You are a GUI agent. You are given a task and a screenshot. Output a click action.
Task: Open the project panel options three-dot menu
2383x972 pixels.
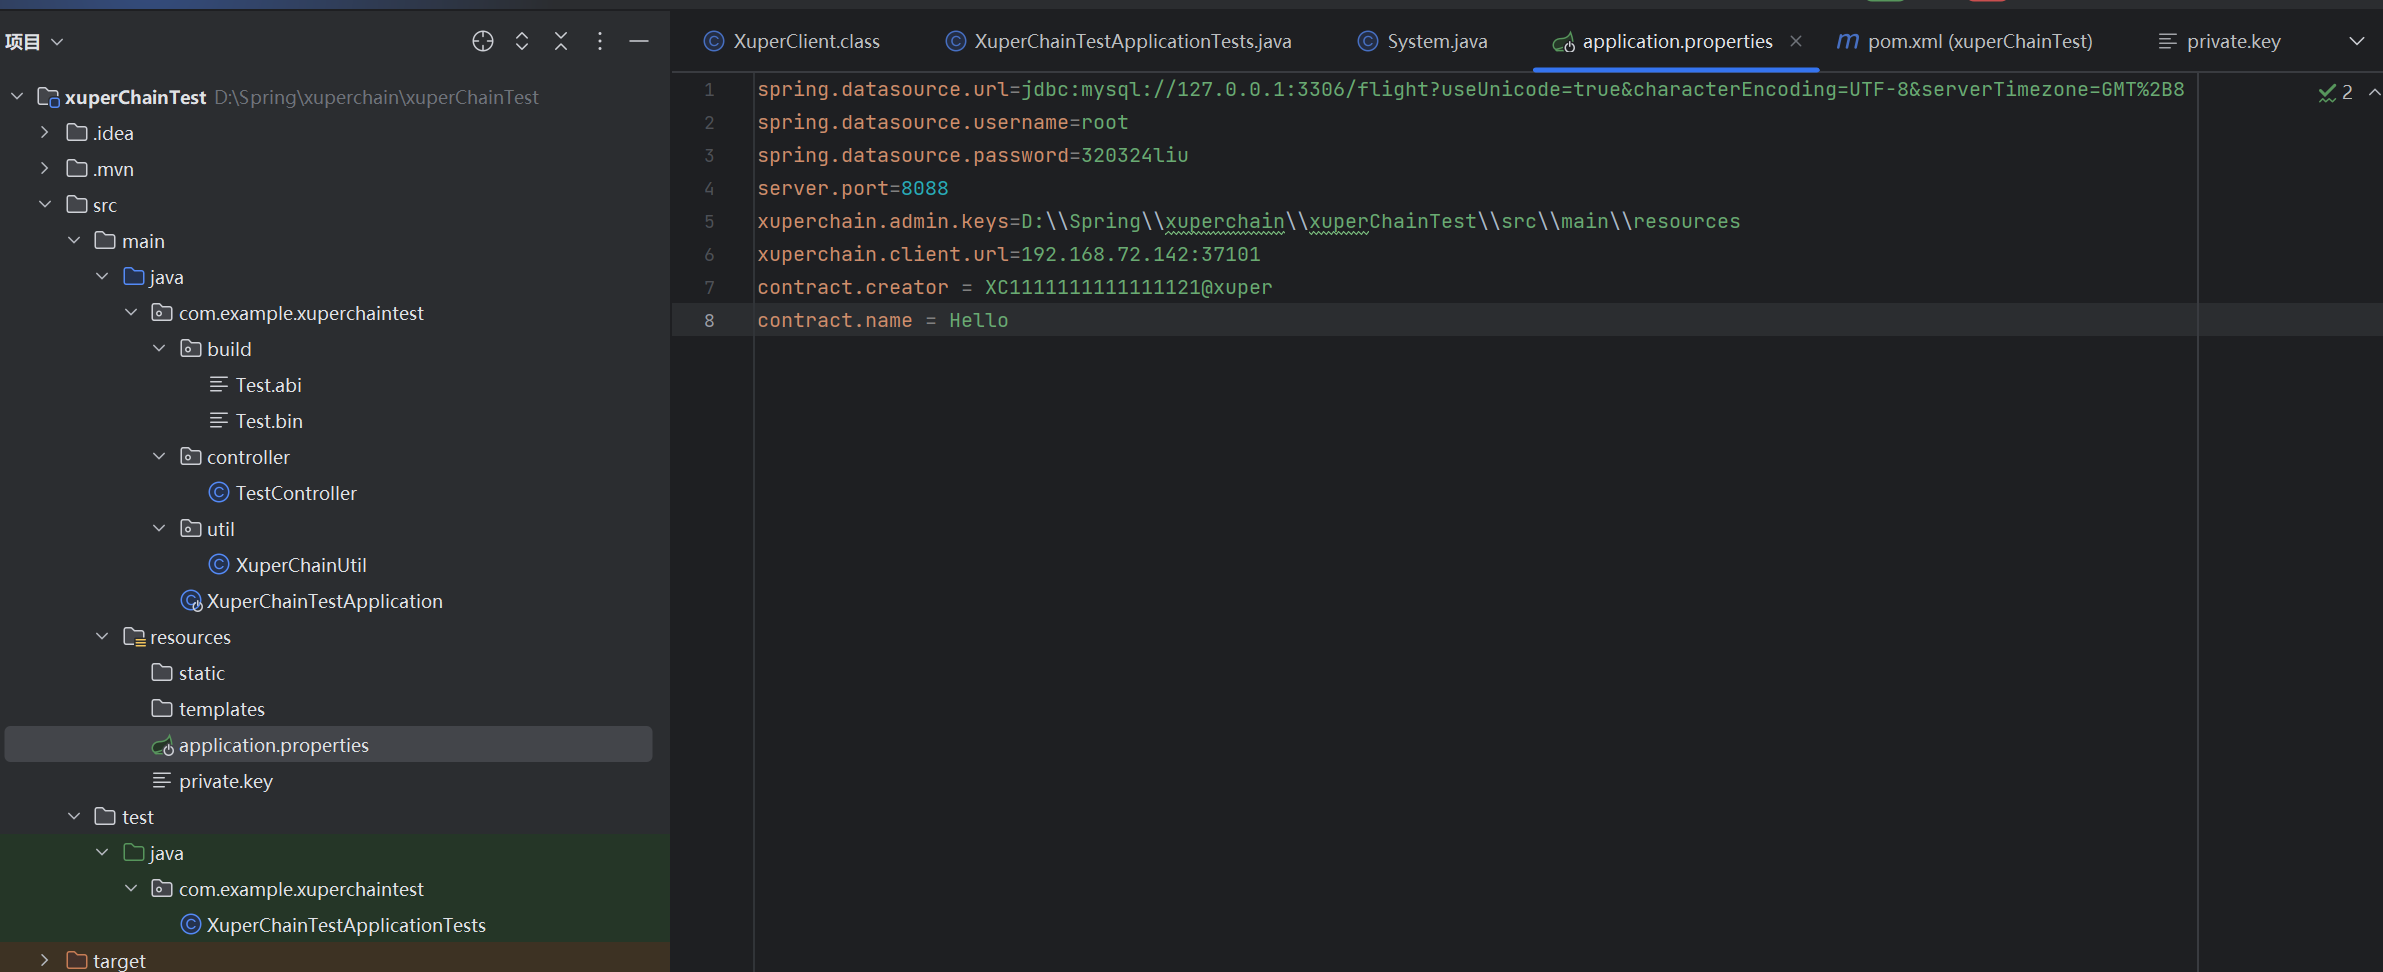[600, 41]
